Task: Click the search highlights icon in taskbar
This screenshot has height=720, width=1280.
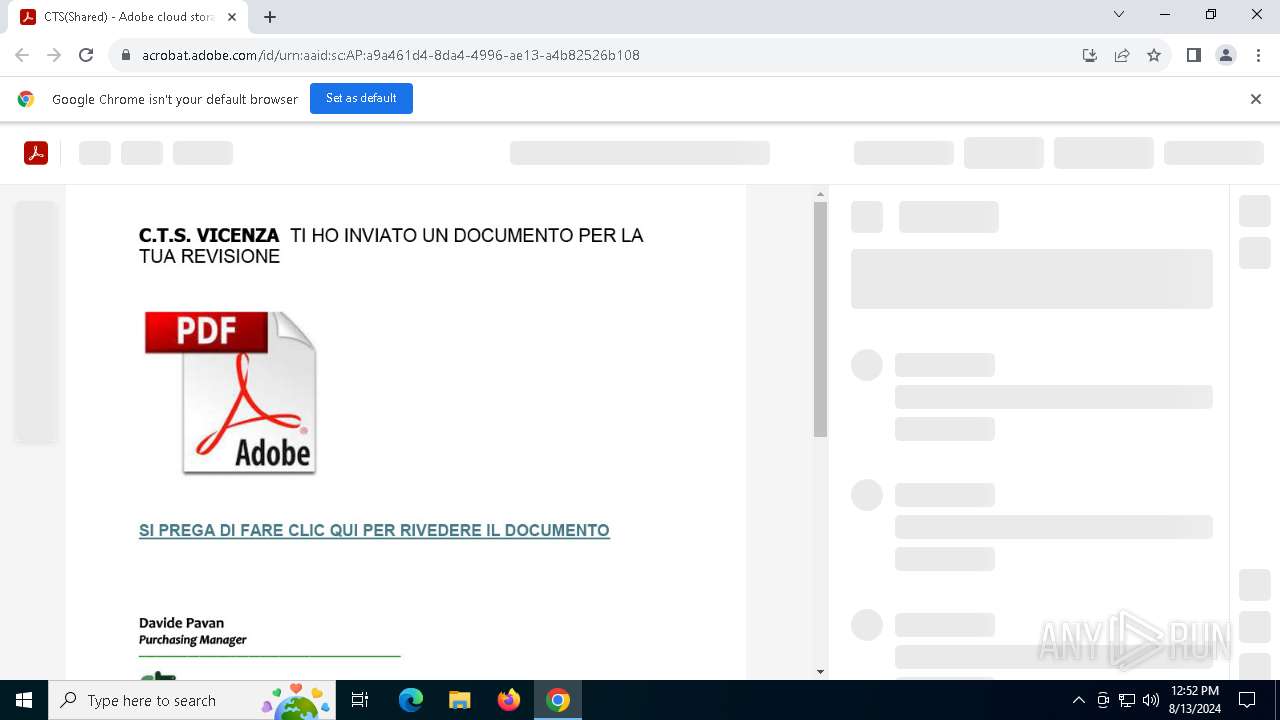Action: pyautogui.click(x=296, y=701)
